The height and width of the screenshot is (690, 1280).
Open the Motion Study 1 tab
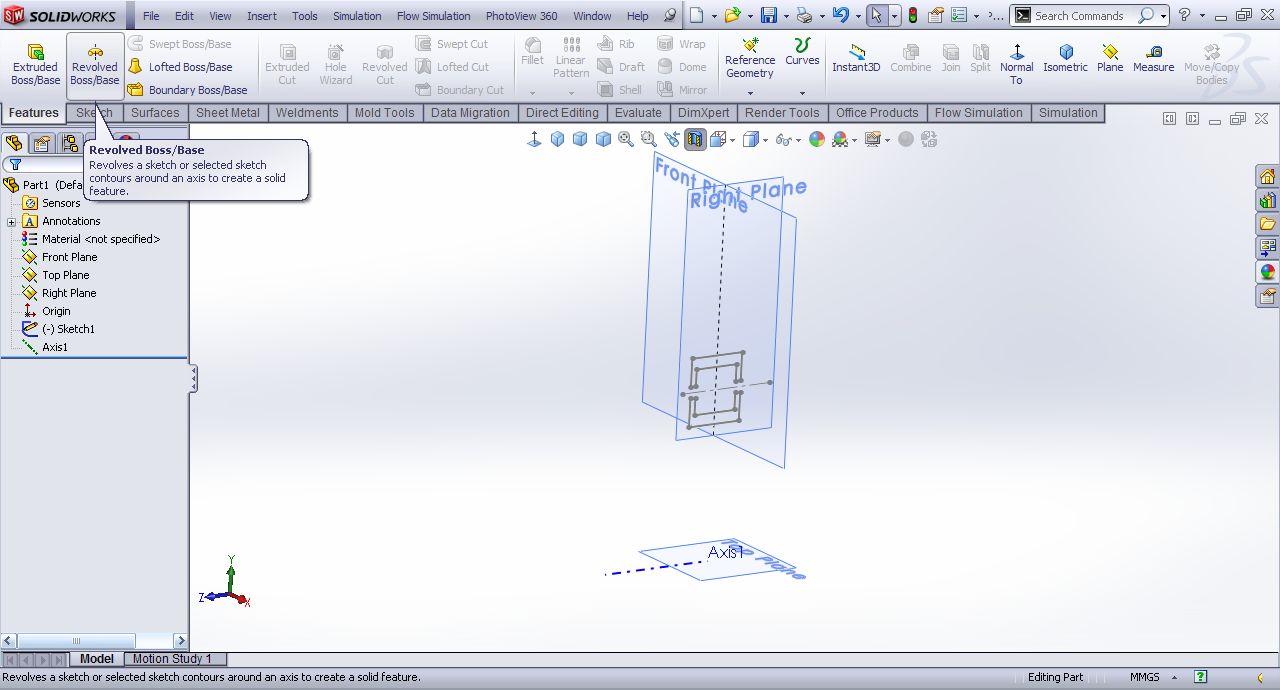pos(173,659)
